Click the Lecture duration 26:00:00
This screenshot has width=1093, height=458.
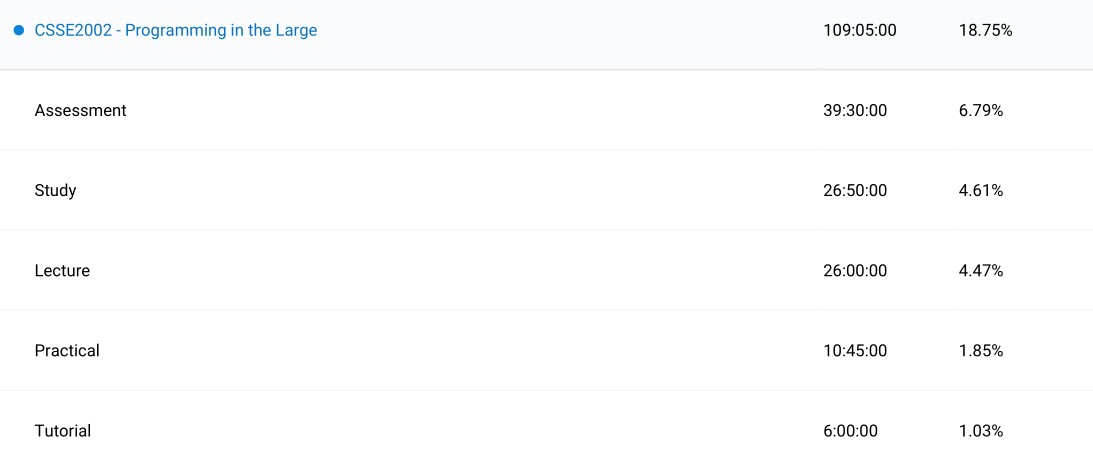(x=854, y=271)
